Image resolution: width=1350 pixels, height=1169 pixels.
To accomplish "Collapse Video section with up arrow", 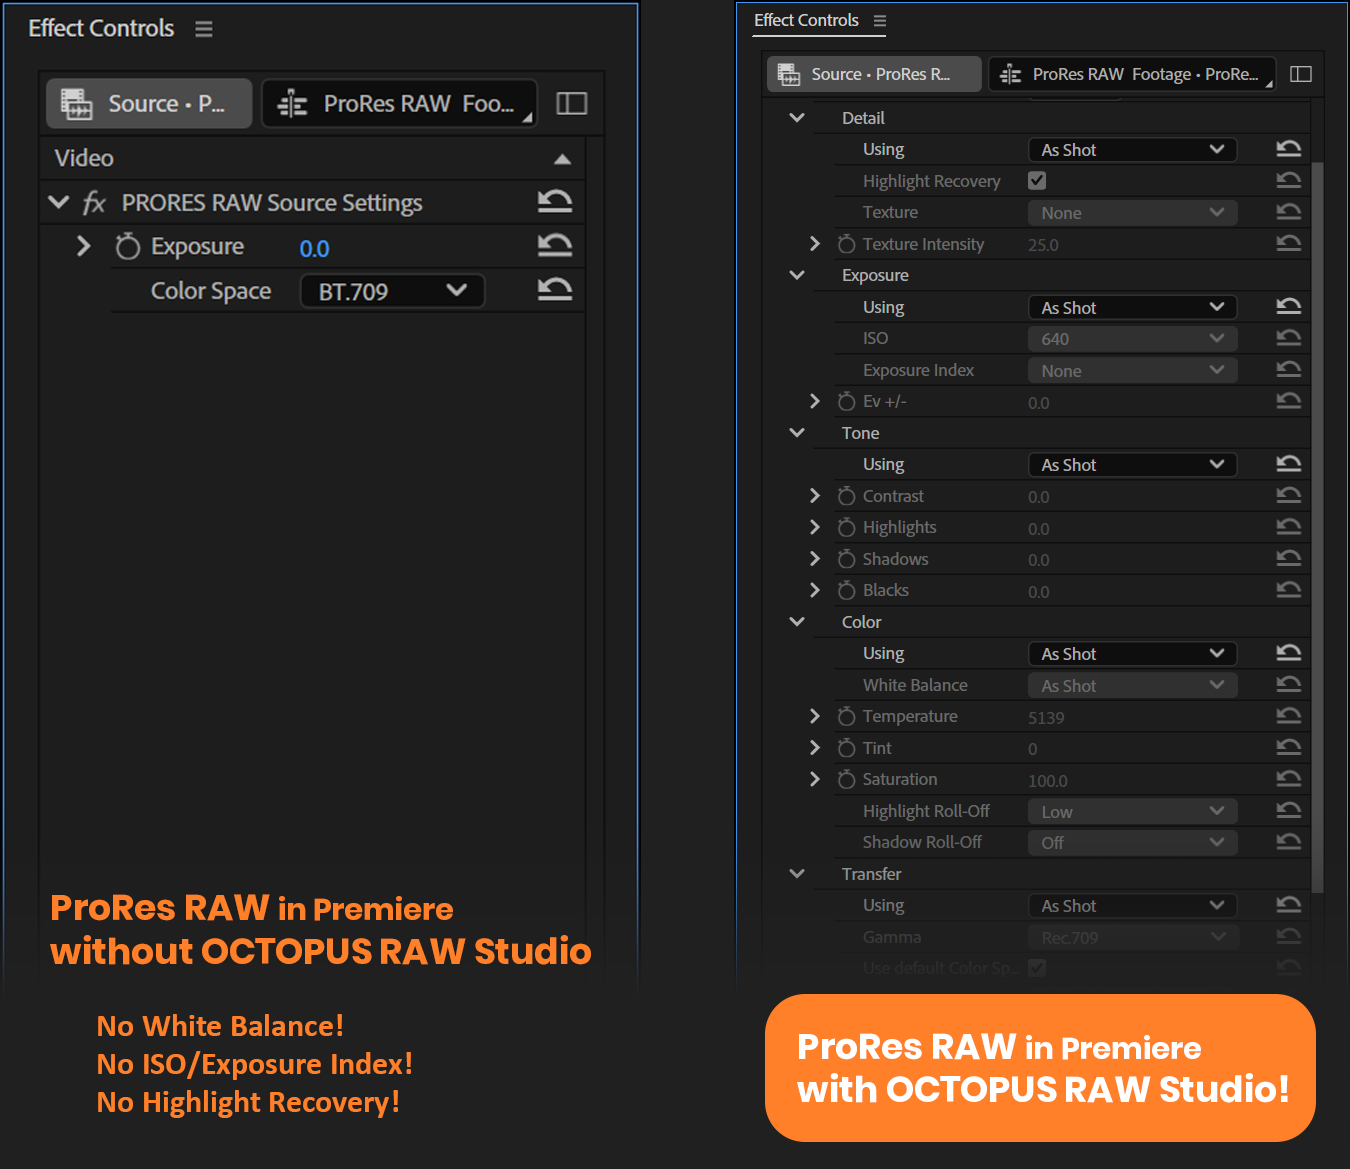I will point(563,159).
